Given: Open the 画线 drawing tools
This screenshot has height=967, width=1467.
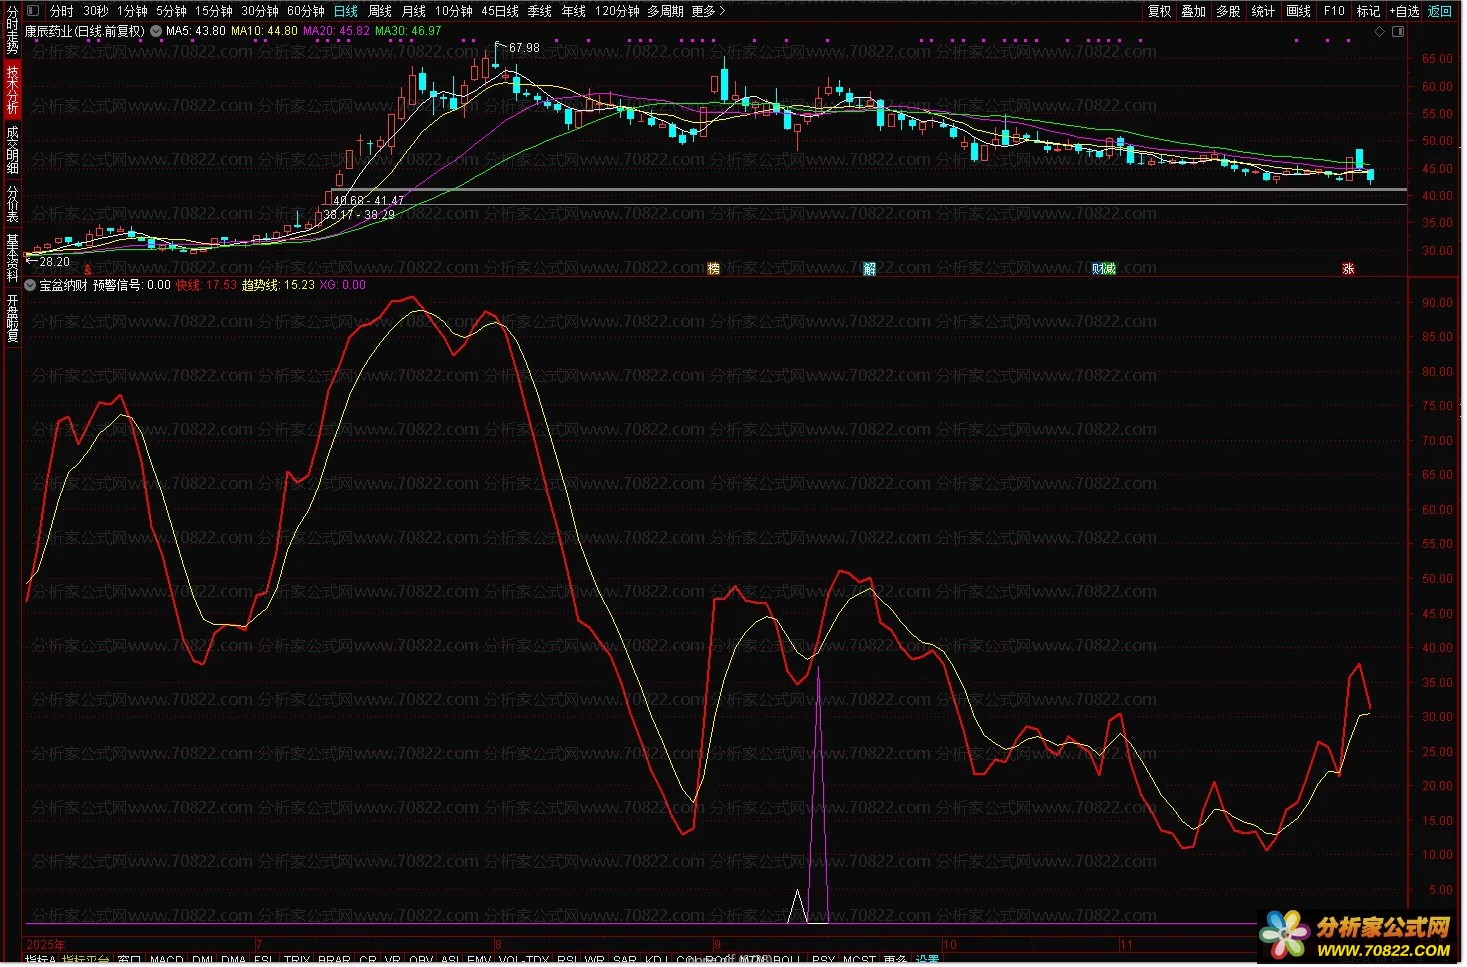Looking at the screenshot, I should [1298, 11].
